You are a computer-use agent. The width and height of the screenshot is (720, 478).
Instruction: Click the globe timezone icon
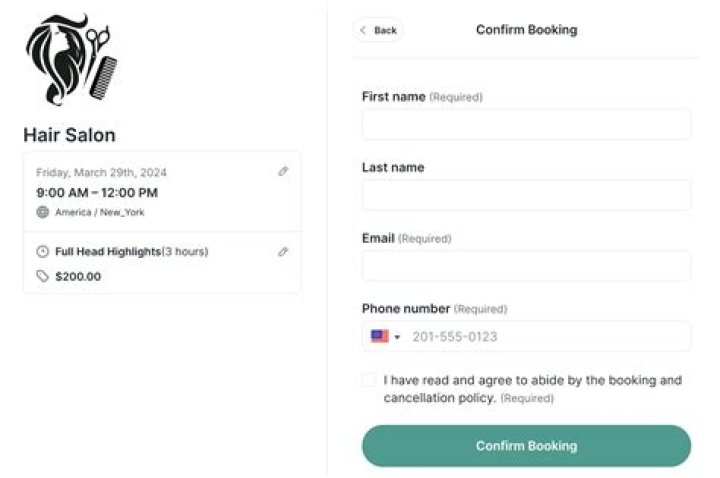[x=42, y=212]
